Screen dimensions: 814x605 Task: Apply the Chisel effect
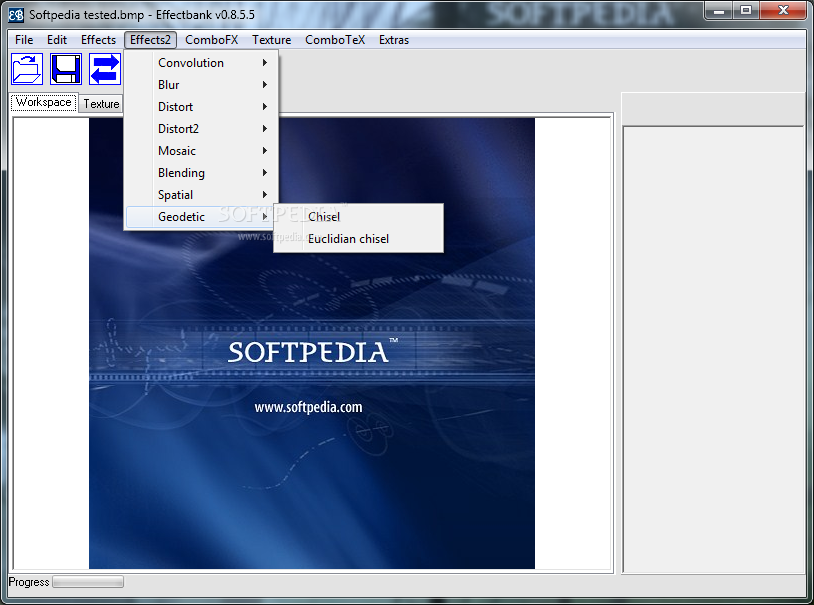pos(358,217)
